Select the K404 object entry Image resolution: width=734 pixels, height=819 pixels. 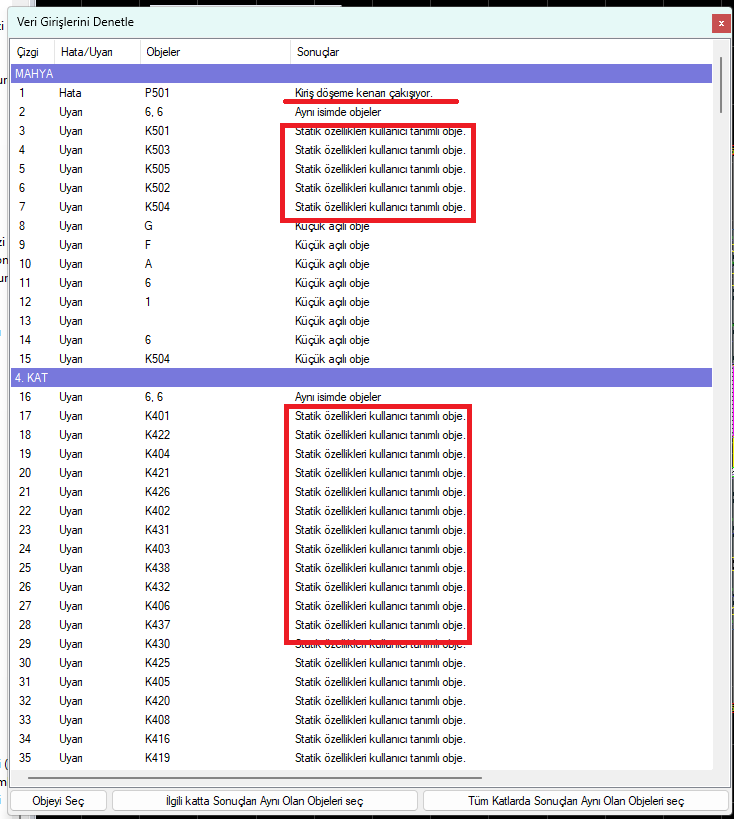point(157,454)
